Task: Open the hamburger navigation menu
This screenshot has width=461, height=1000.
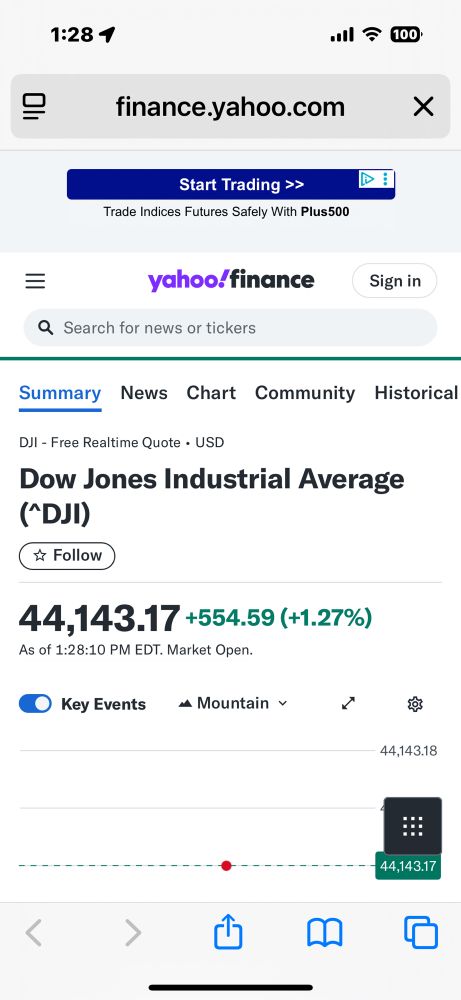Action: [35, 281]
